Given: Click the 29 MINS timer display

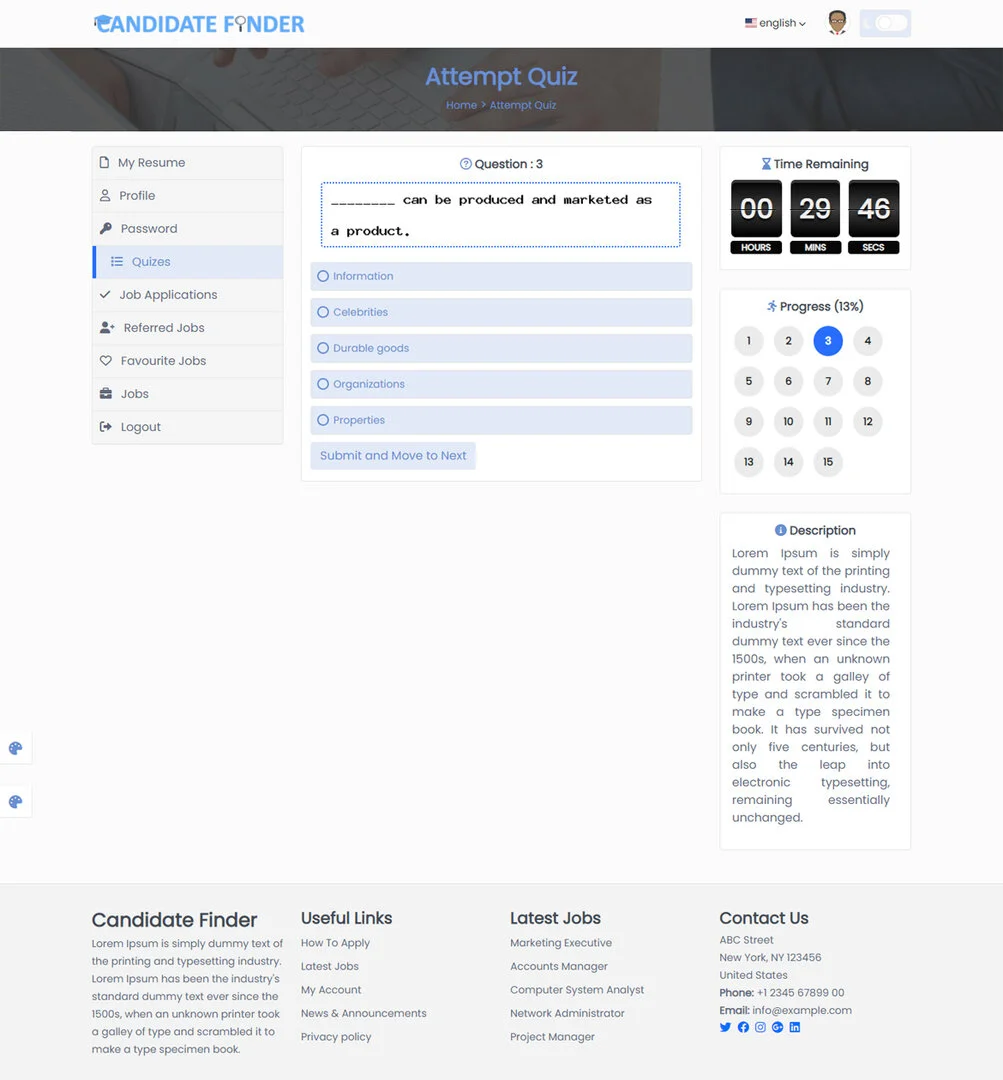Looking at the screenshot, I should coord(815,217).
